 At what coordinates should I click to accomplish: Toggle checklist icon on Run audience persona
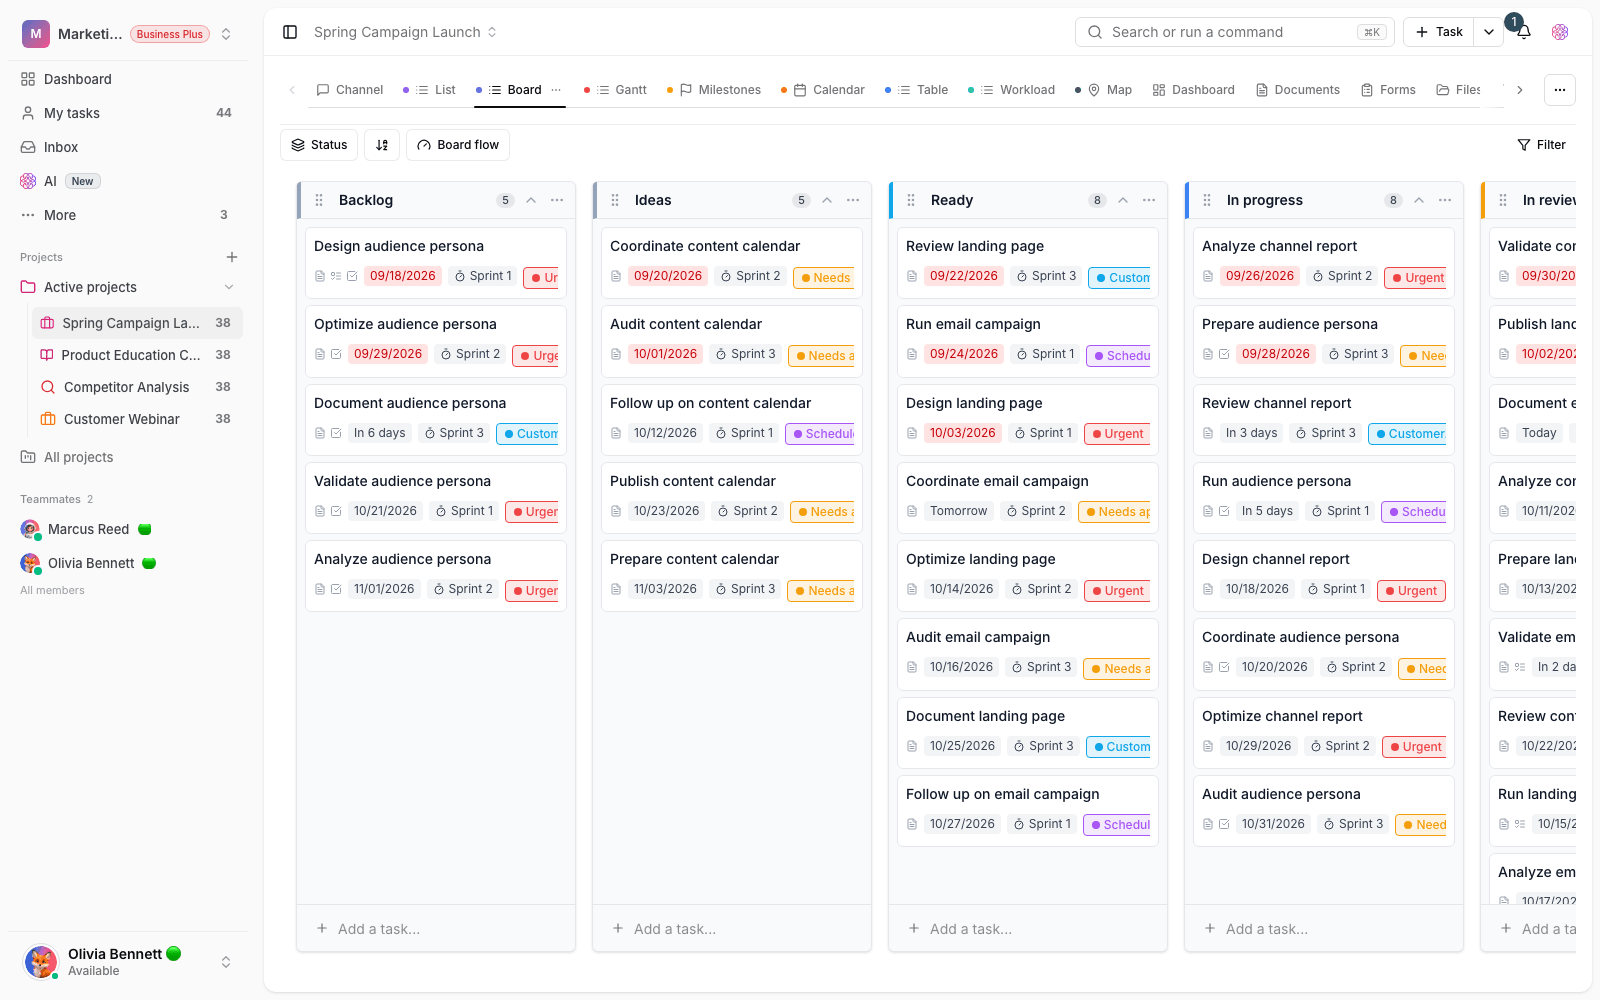click(x=1224, y=511)
